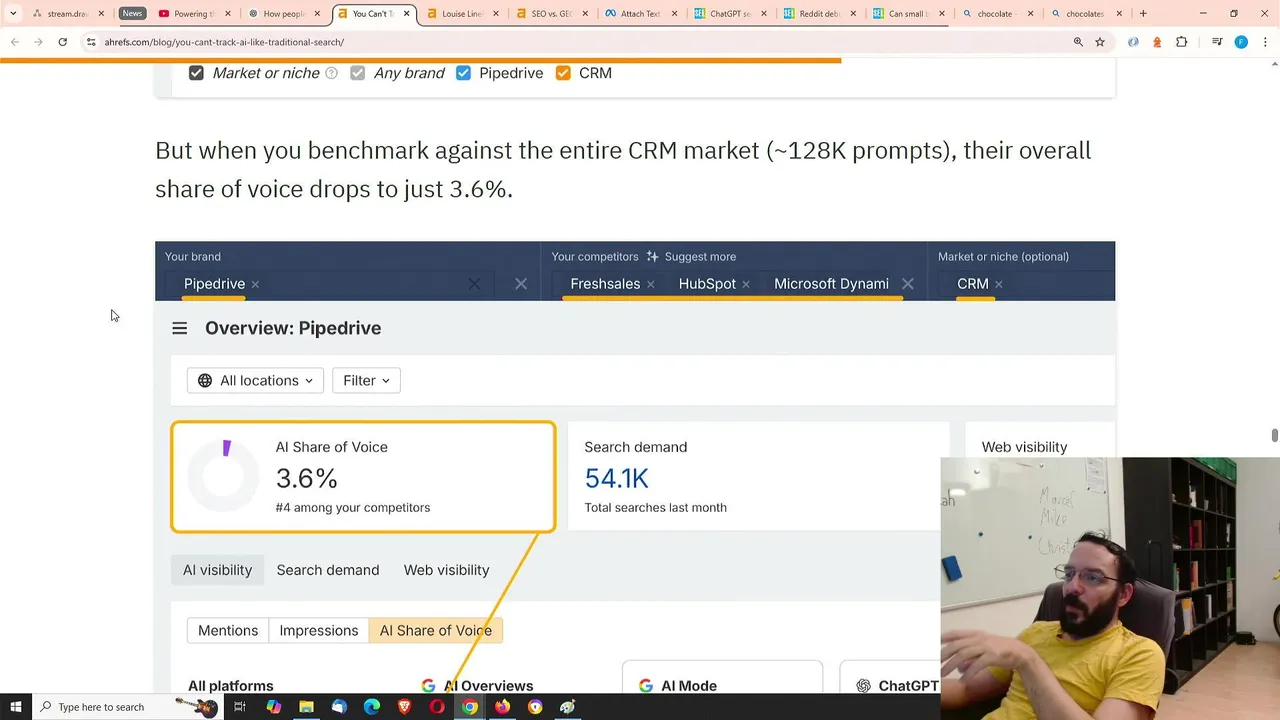Switch to the AI visibility tab
The width and height of the screenshot is (1280, 720).
[217, 570]
